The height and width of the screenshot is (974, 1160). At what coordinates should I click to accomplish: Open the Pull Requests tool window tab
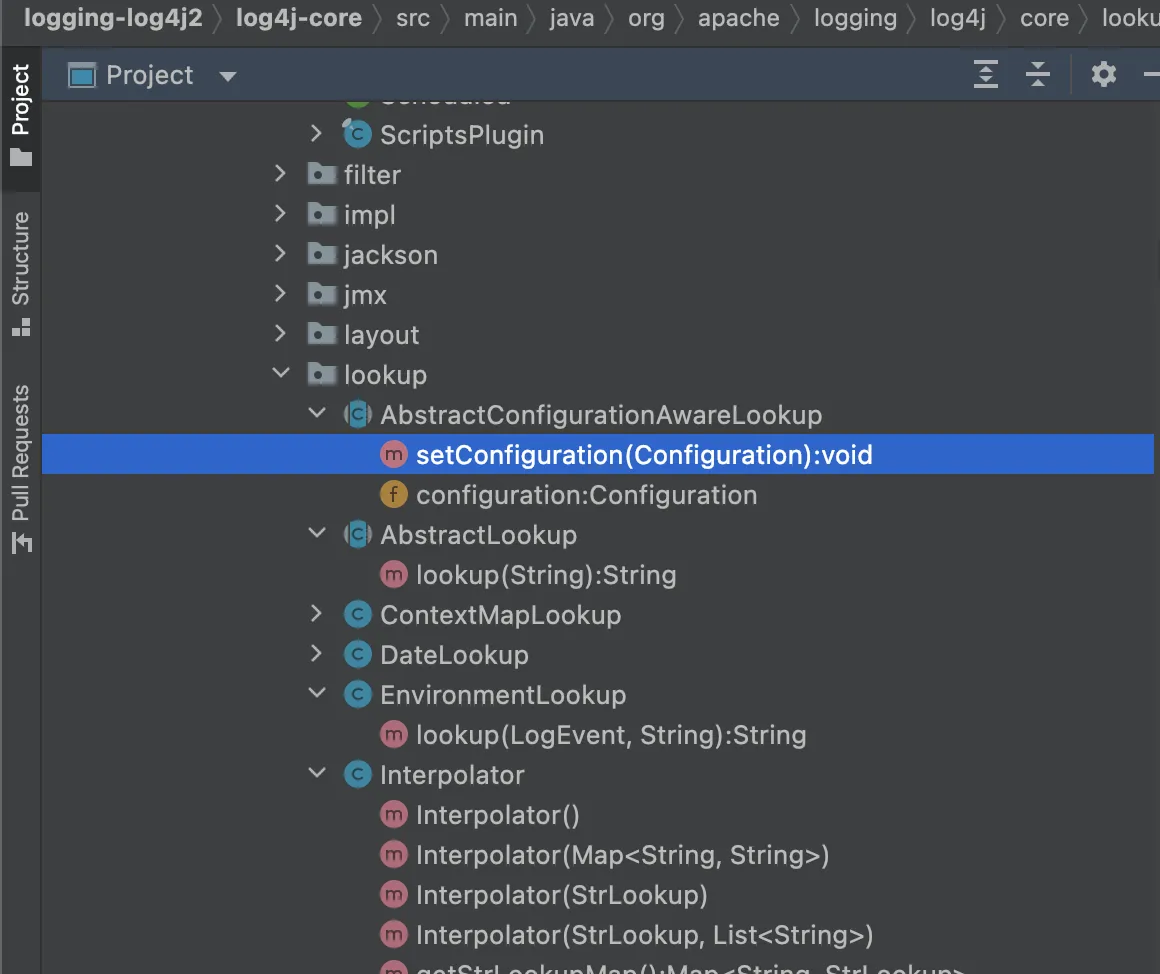tap(21, 467)
